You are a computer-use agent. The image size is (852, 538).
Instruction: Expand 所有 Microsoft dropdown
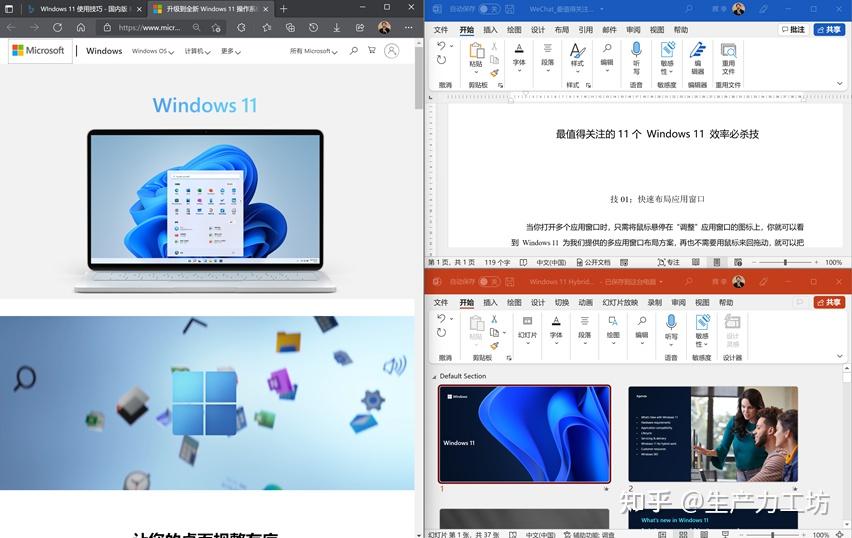[x=314, y=51]
